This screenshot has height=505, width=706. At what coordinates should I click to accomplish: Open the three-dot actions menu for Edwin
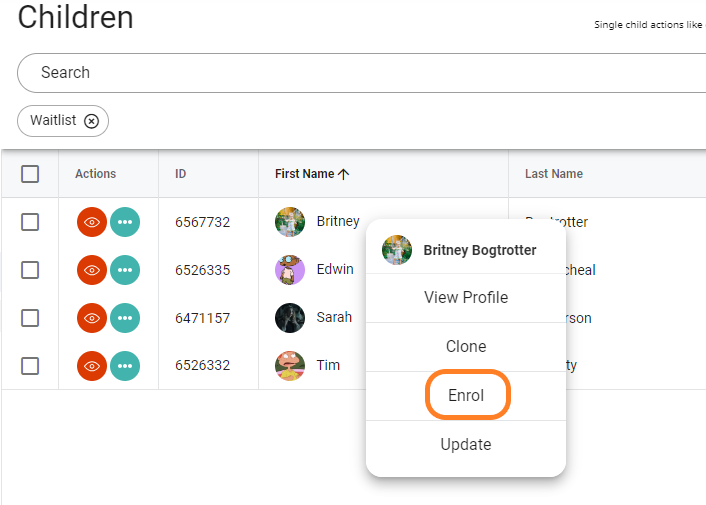125,270
